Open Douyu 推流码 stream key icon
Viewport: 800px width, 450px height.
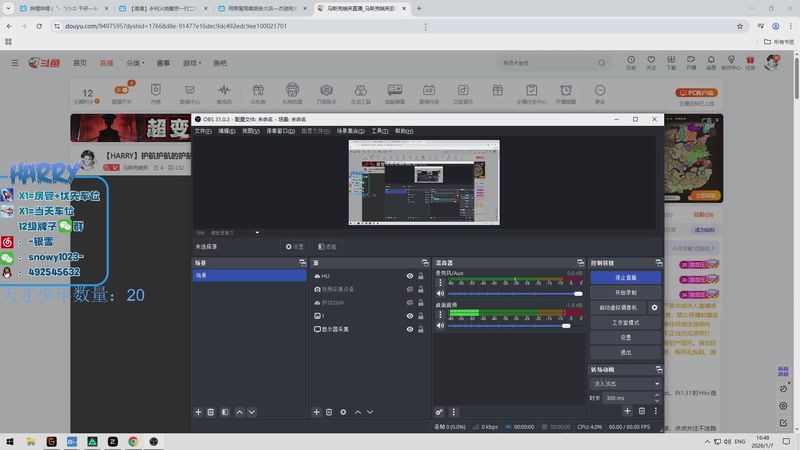click(x=224, y=93)
